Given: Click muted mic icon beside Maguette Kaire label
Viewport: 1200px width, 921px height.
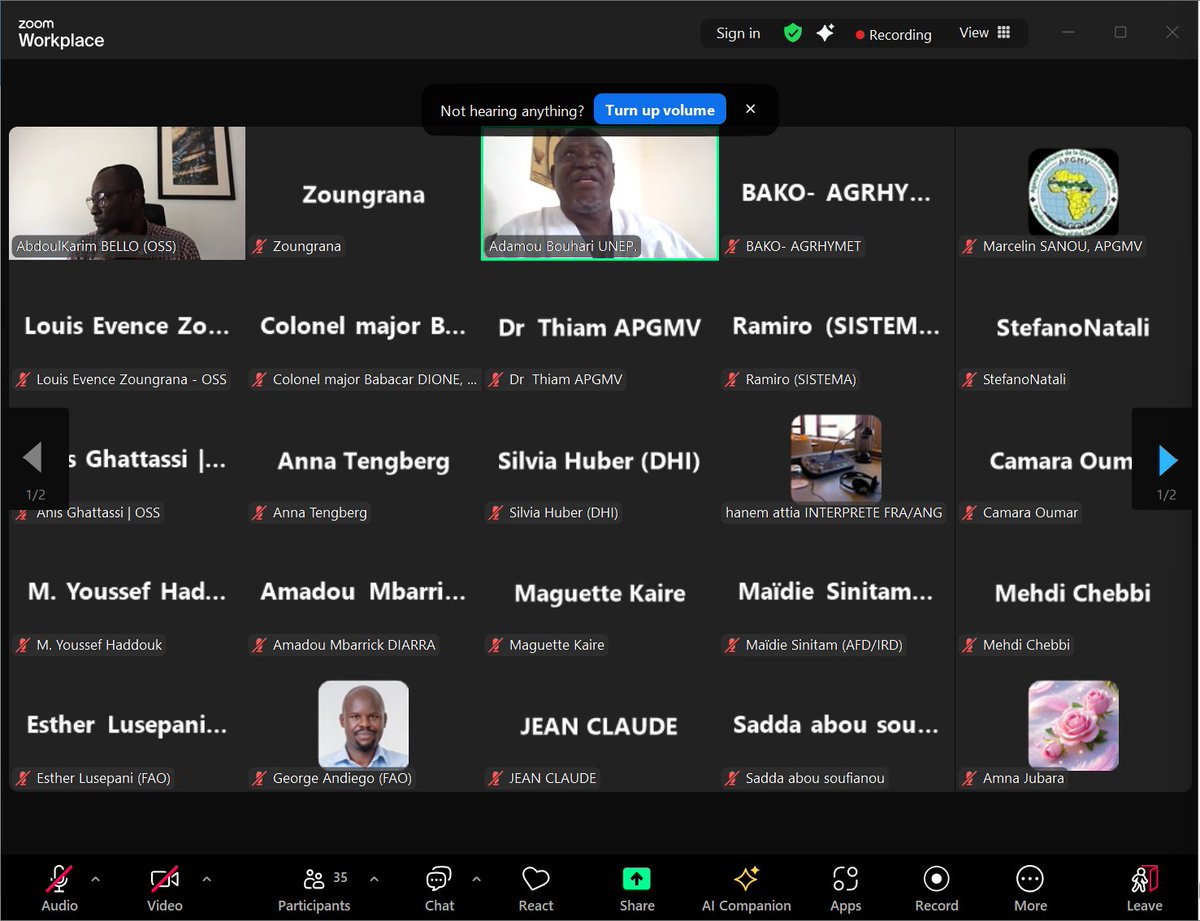Looking at the screenshot, I should click(x=496, y=645).
